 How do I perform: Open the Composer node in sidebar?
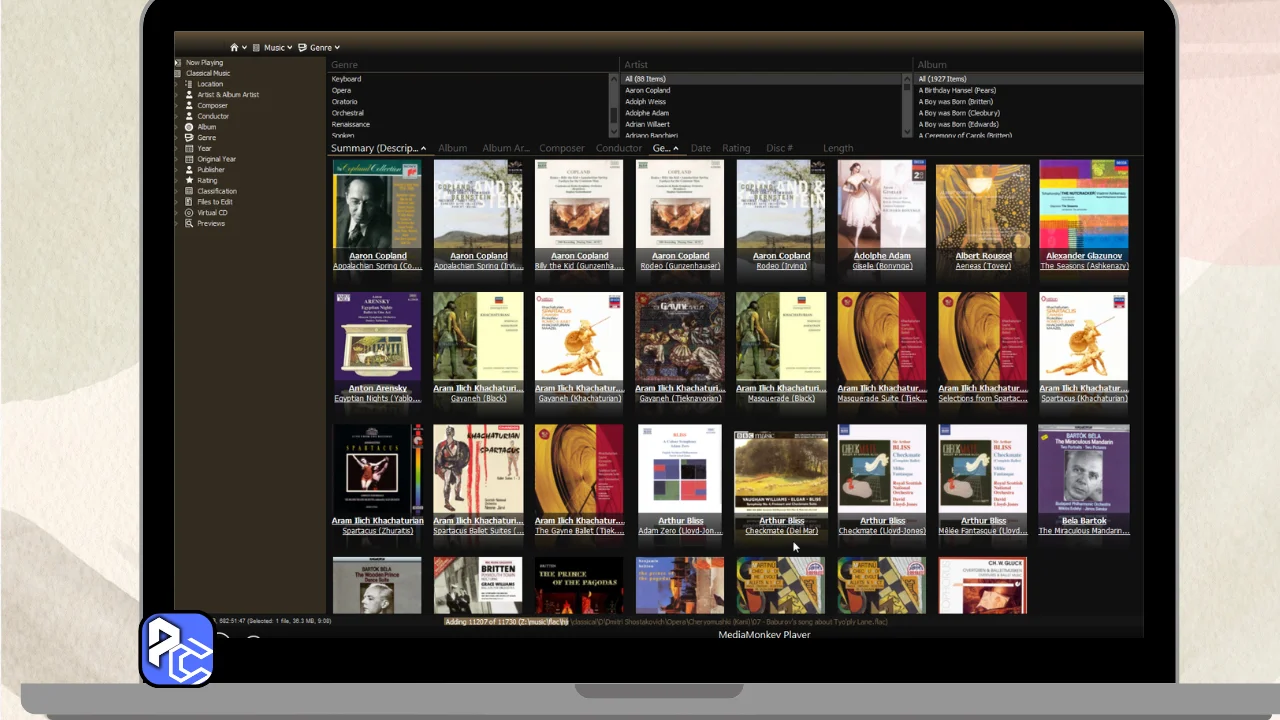click(211, 105)
